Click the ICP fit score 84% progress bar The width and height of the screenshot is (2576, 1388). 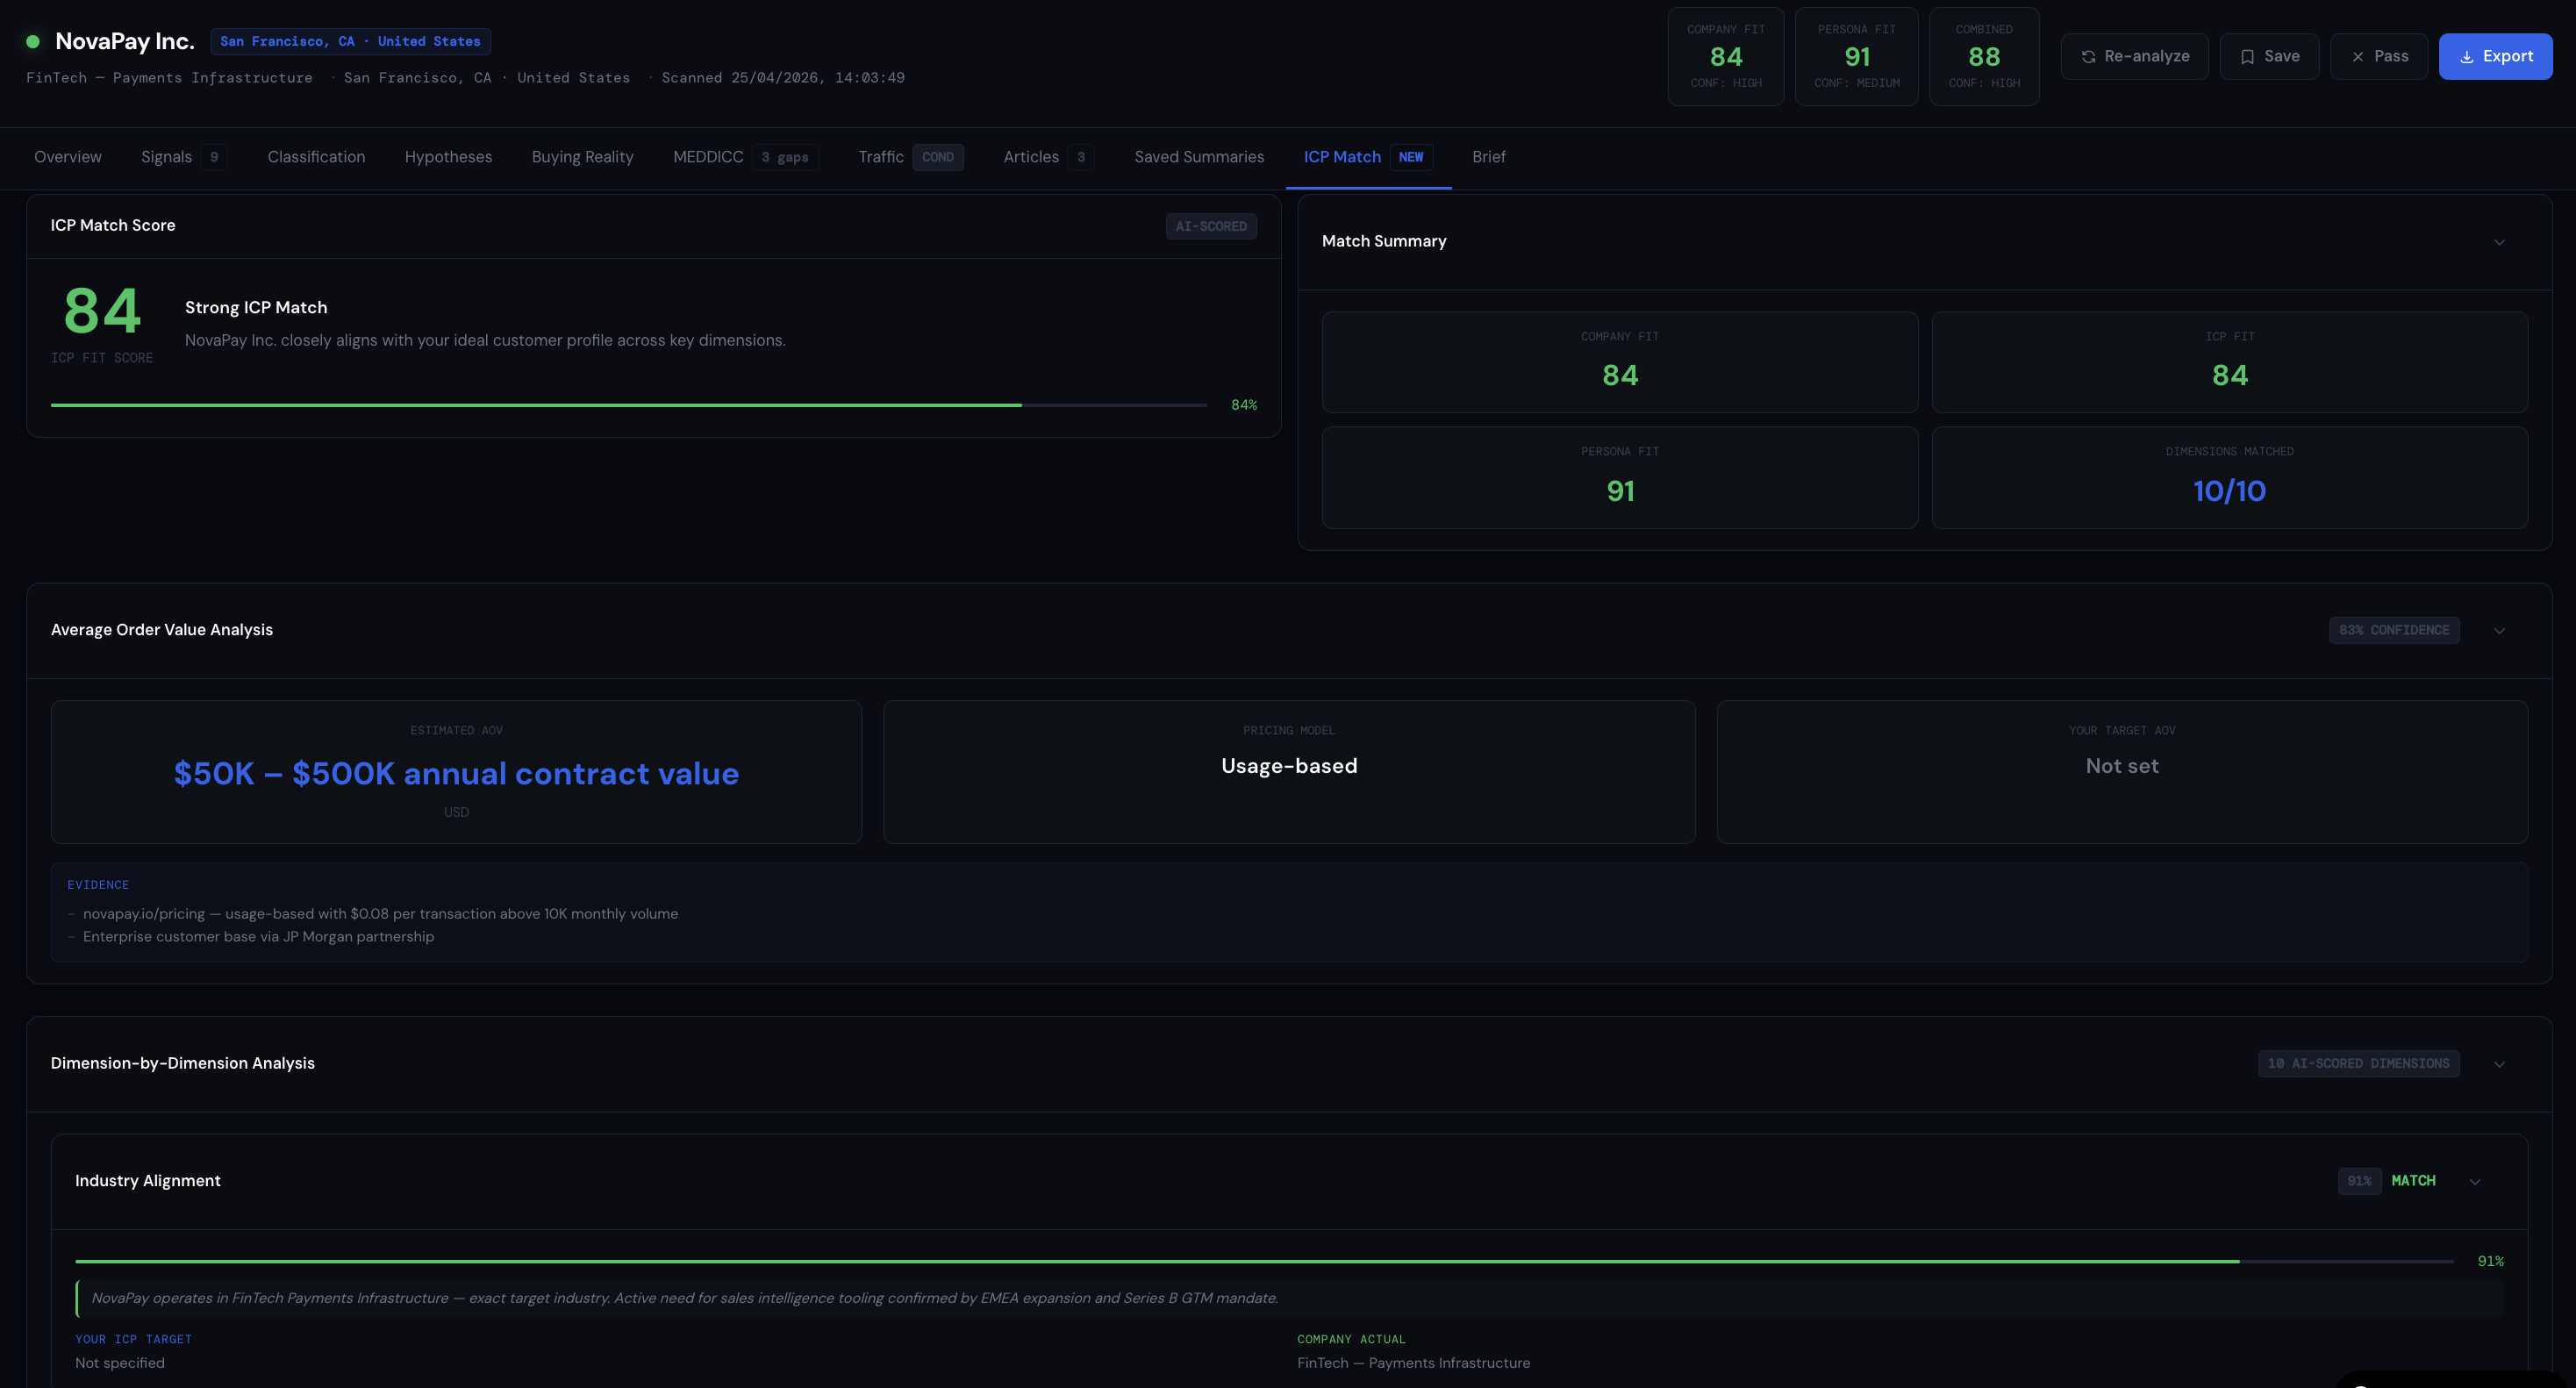[629, 405]
